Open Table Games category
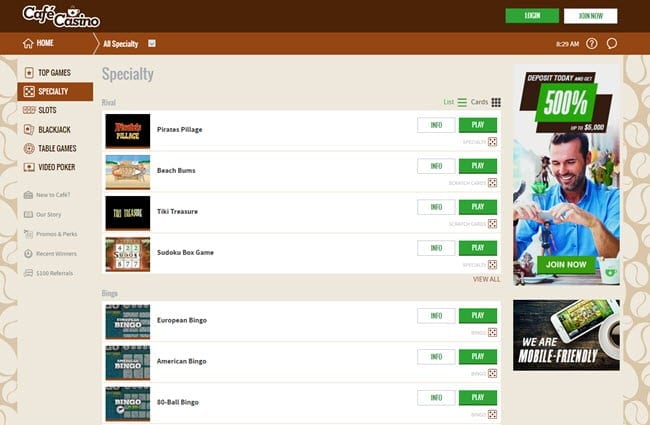The image size is (650, 425). point(55,148)
